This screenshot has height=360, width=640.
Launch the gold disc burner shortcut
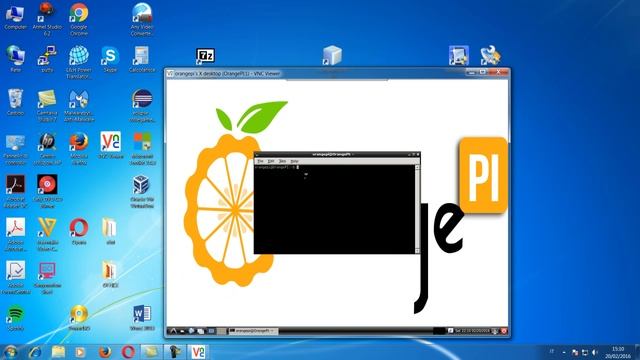(79, 318)
